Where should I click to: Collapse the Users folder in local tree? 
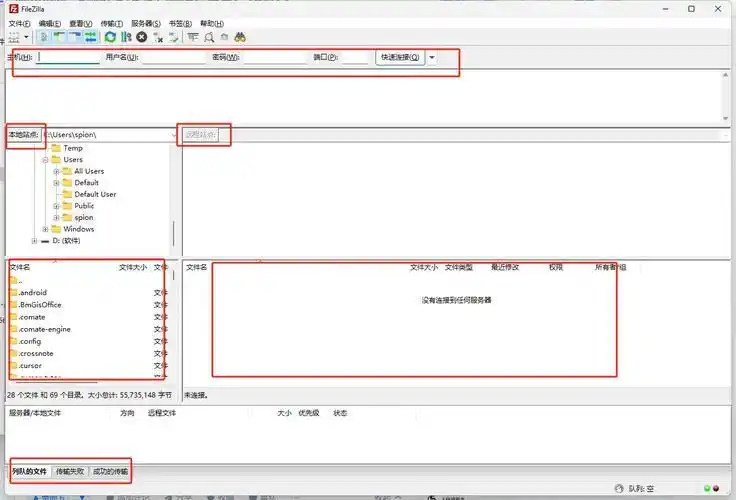coord(45,160)
